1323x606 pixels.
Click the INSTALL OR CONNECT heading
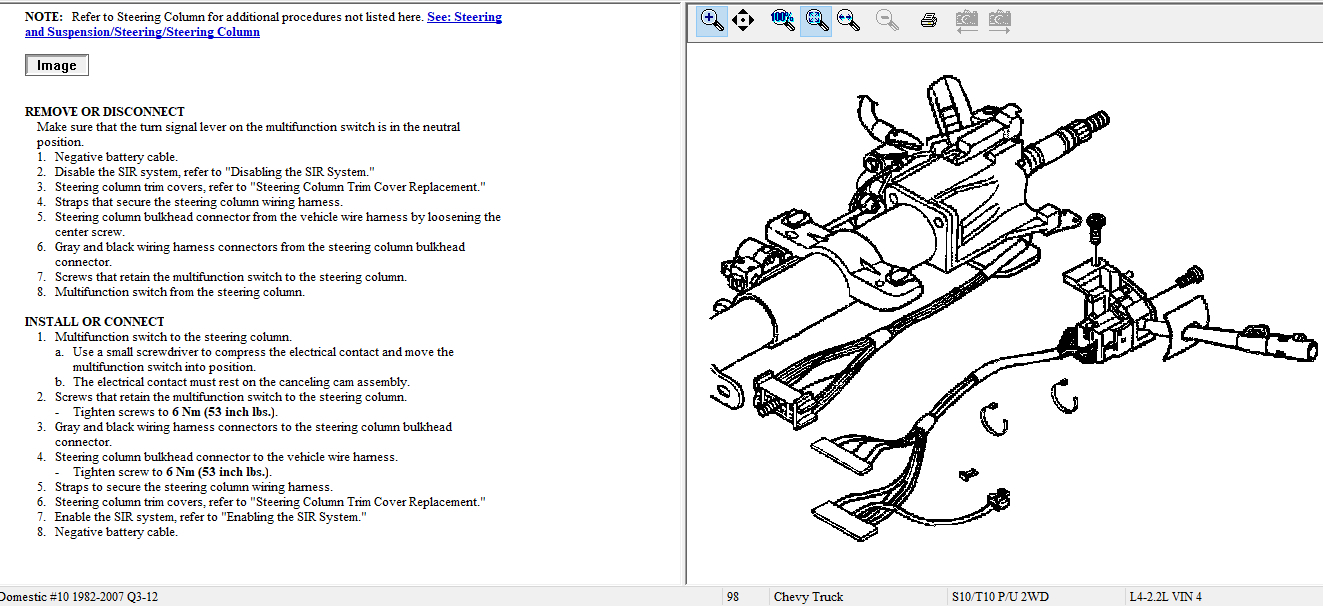click(x=95, y=322)
